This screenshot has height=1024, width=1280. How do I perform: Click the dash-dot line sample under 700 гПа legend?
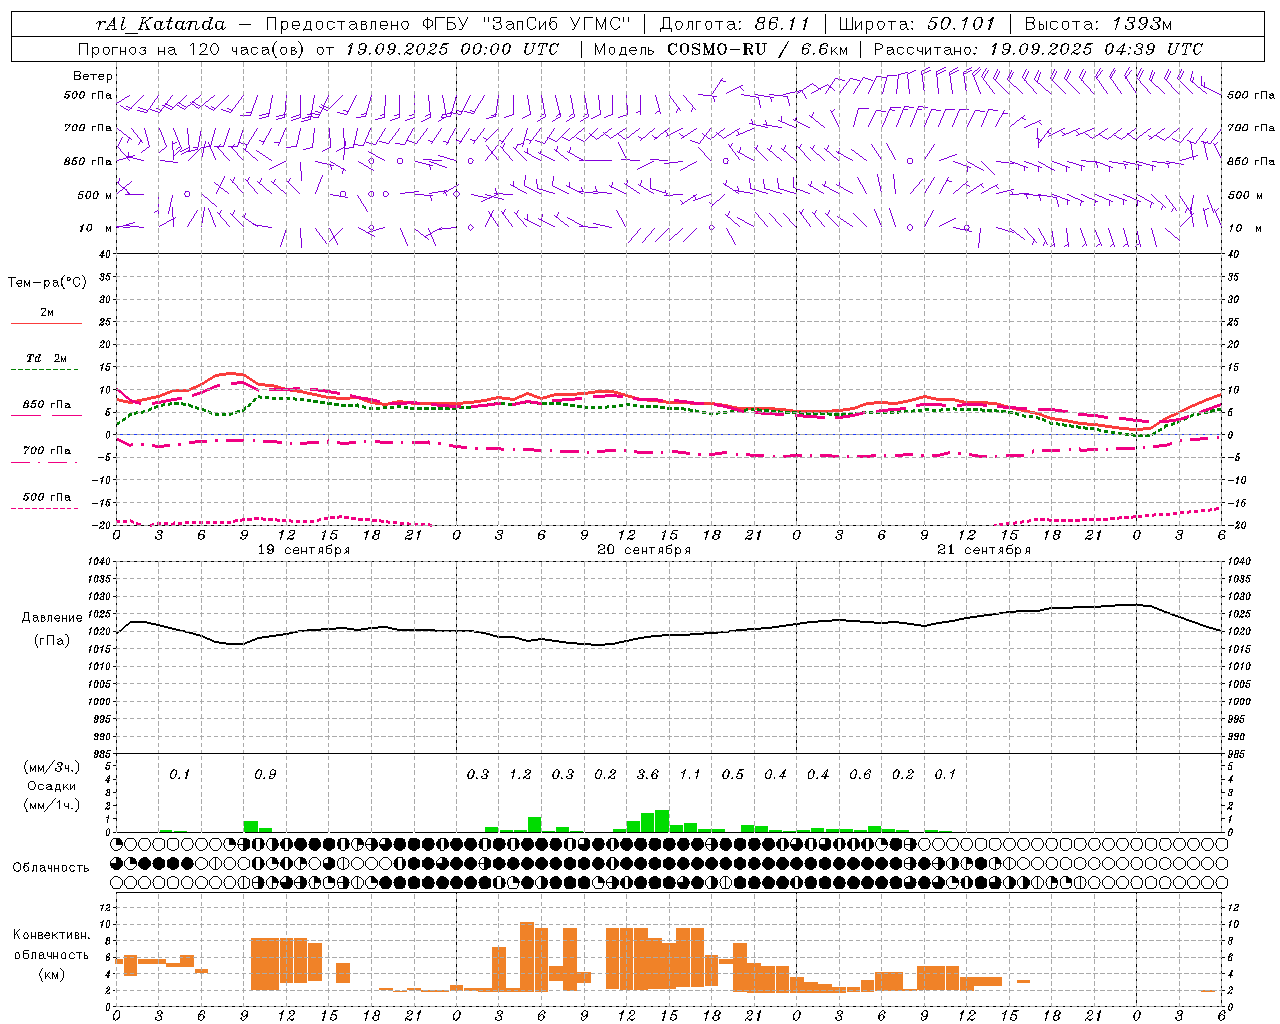44,462
